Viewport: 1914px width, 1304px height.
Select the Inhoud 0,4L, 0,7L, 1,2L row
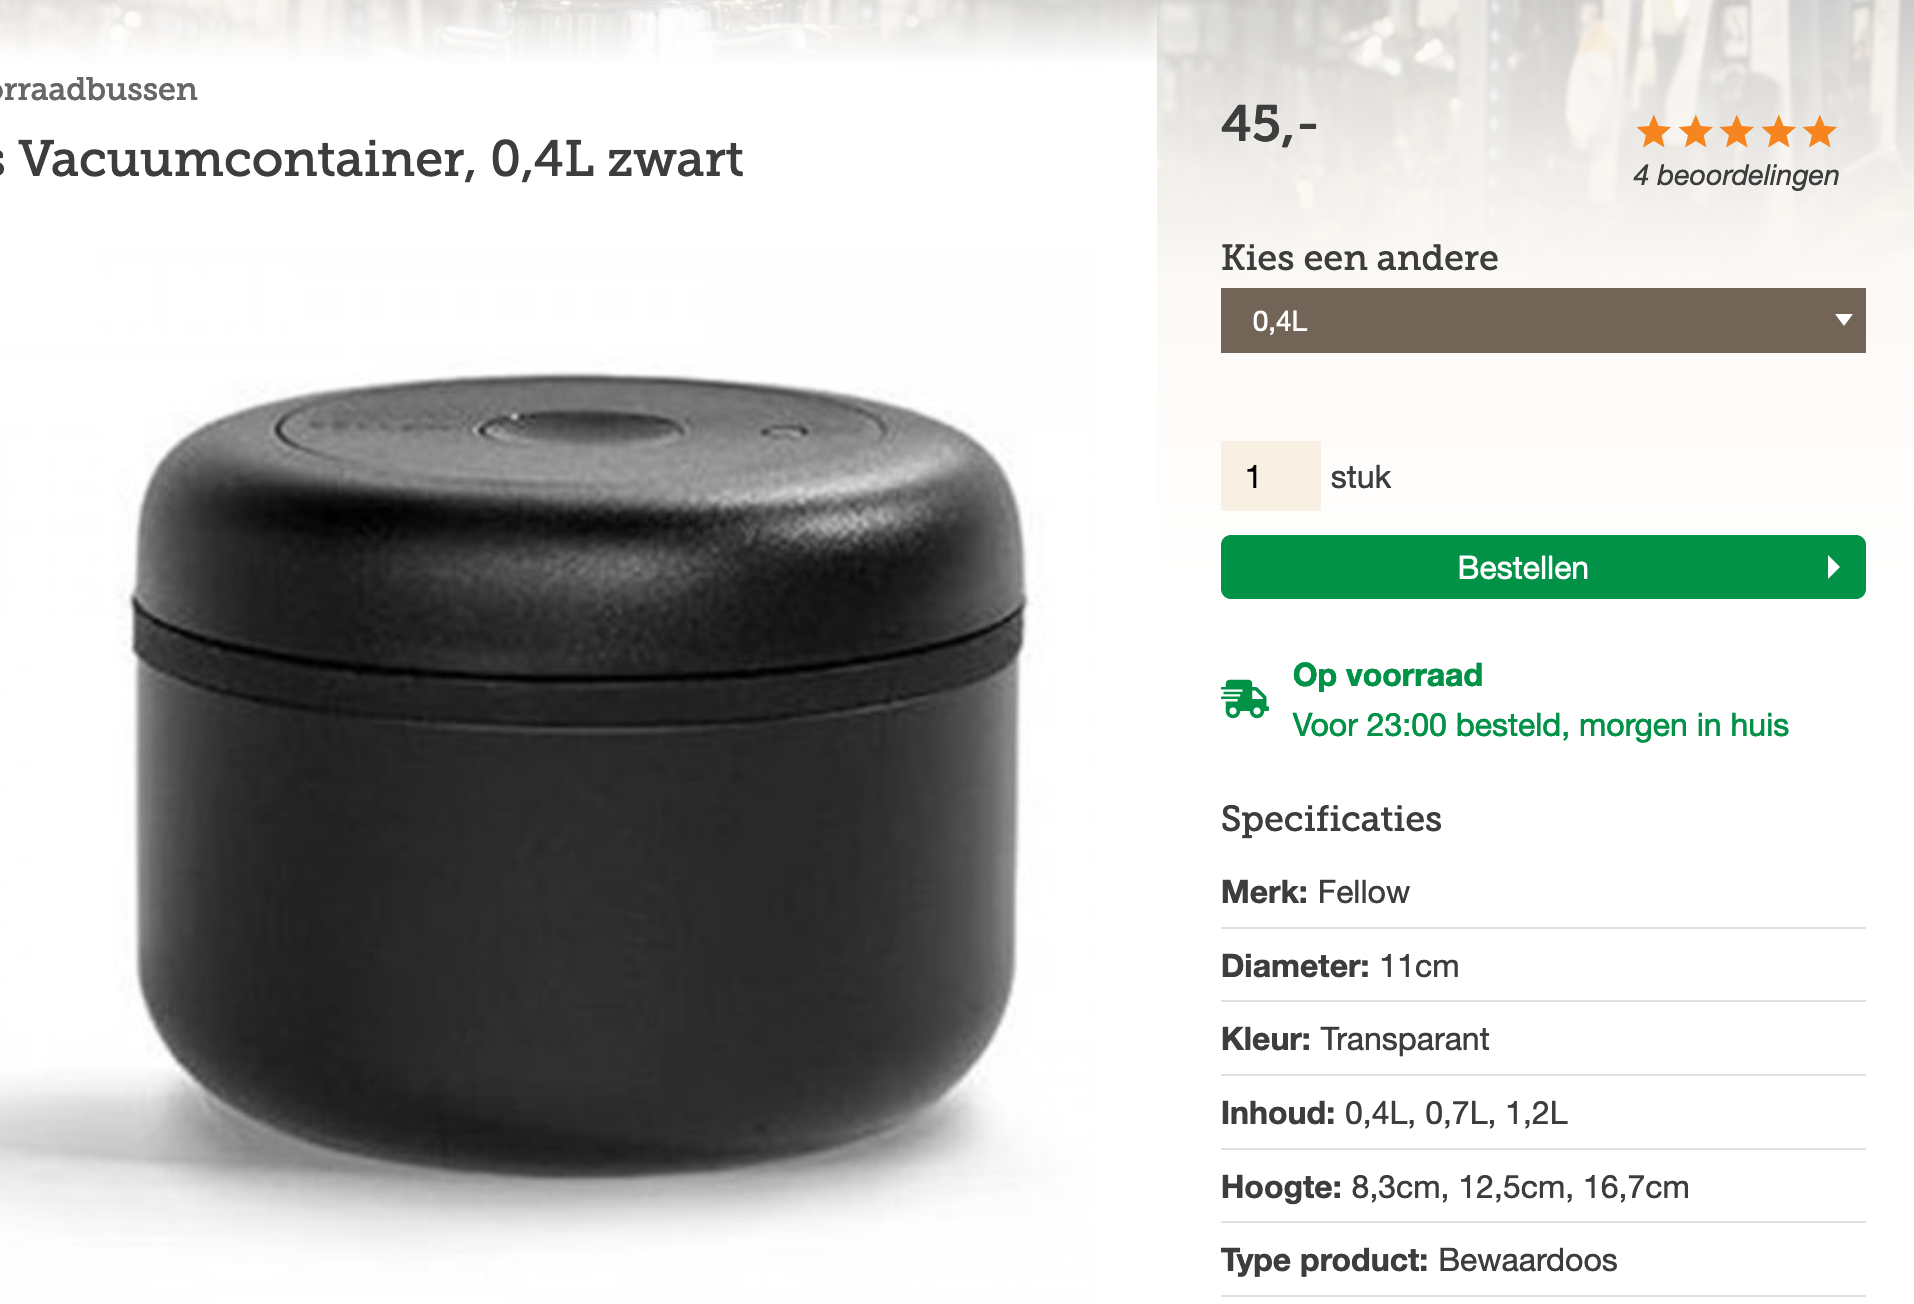[x=1543, y=1113]
